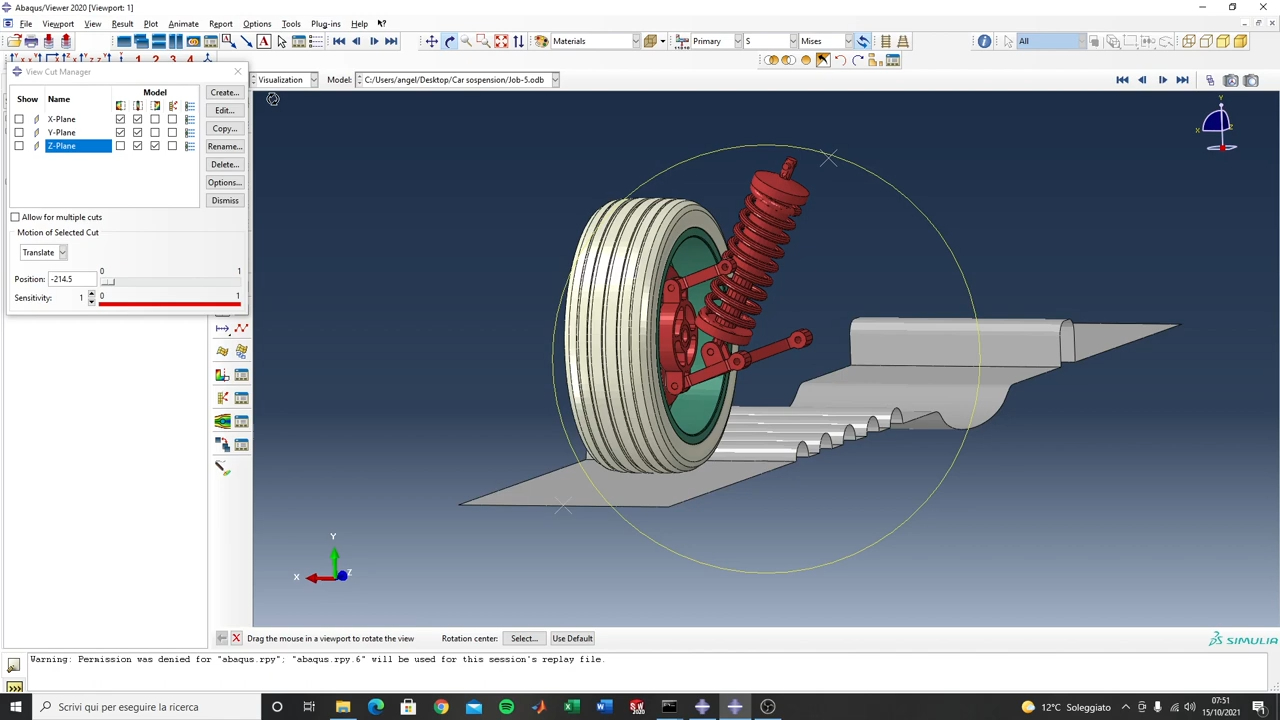Viewport: 1280px width, 720px height.
Task: Click the Position value field
Action: tap(71, 279)
